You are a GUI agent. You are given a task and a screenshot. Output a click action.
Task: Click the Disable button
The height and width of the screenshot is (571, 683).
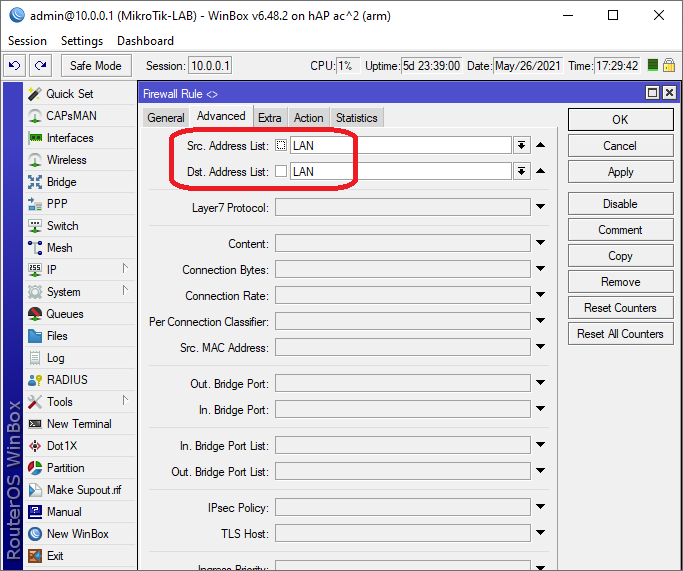(620, 204)
